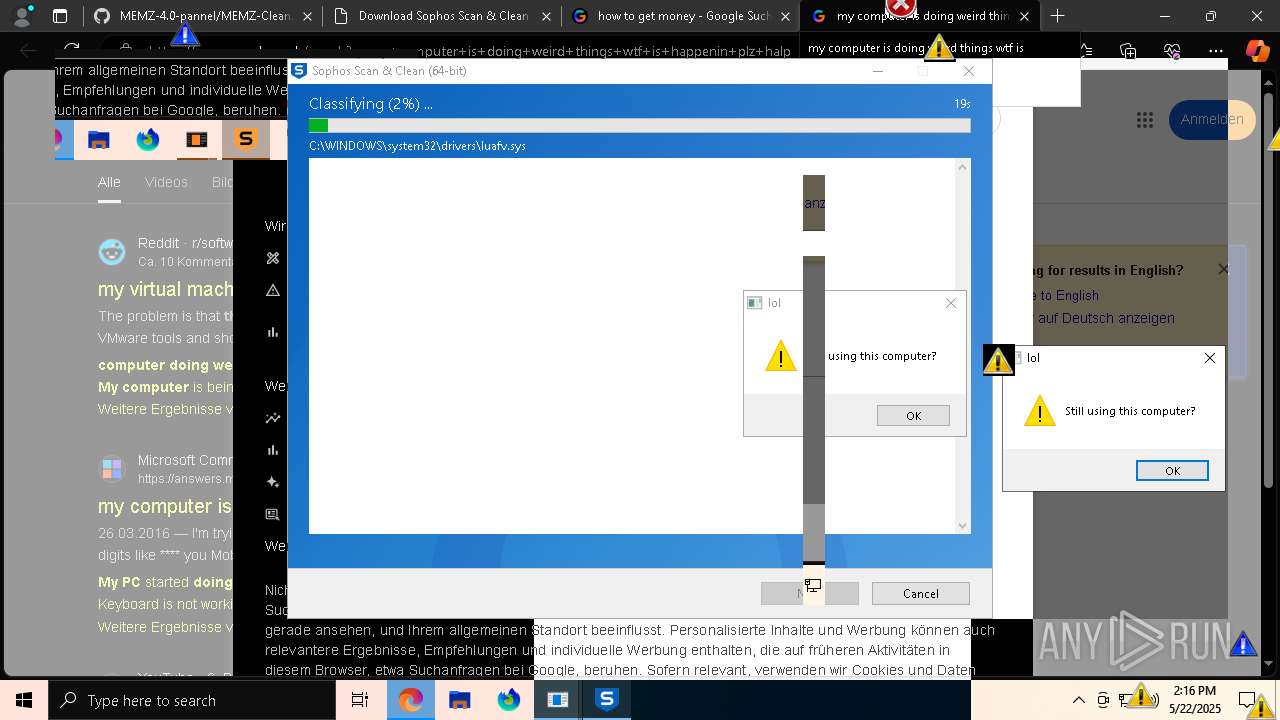Click Sophos results list scroll up arrow

(x=963, y=166)
